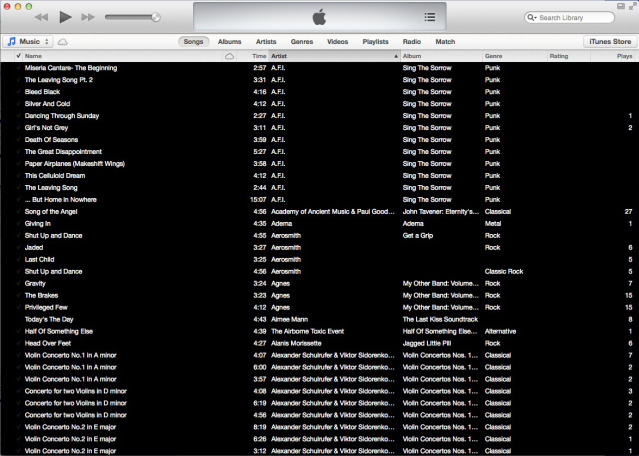This screenshot has width=639, height=456.
Task: Open the Match tab
Action: point(445,42)
